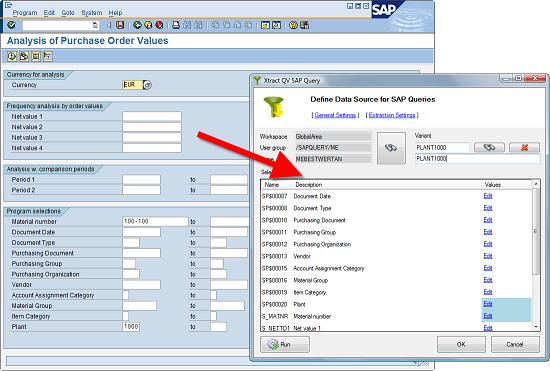The height and width of the screenshot is (371, 550).
Task: Open the Currency value help button
Action: pos(147,85)
